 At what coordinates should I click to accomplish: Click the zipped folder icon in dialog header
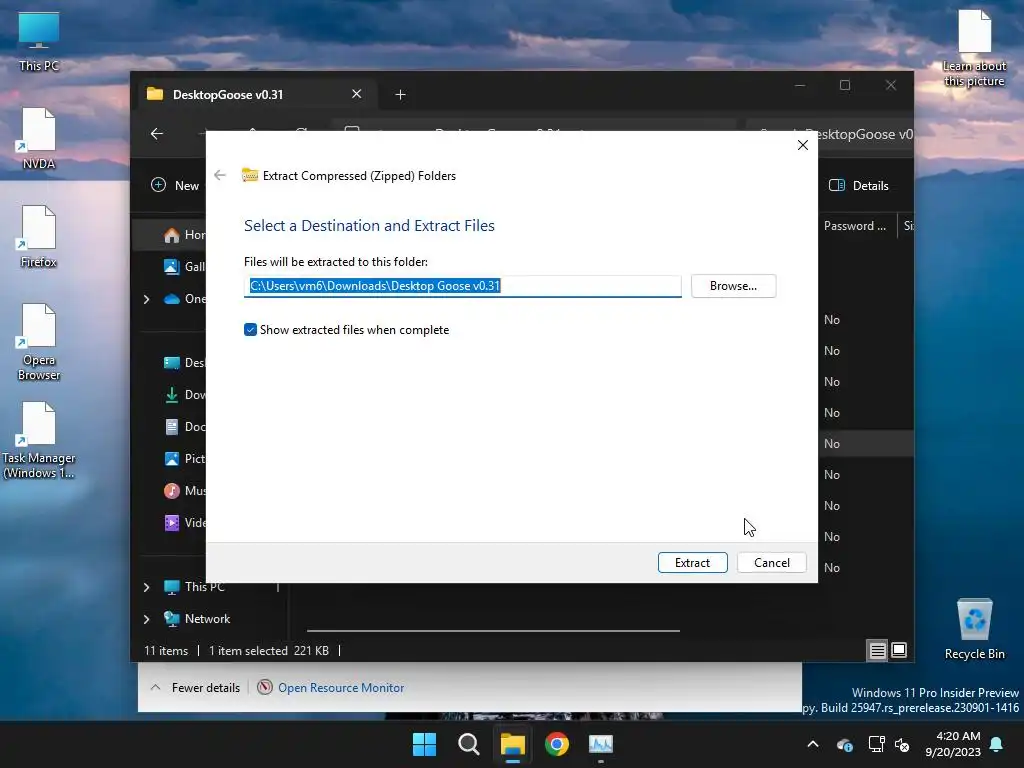(x=249, y=175)
